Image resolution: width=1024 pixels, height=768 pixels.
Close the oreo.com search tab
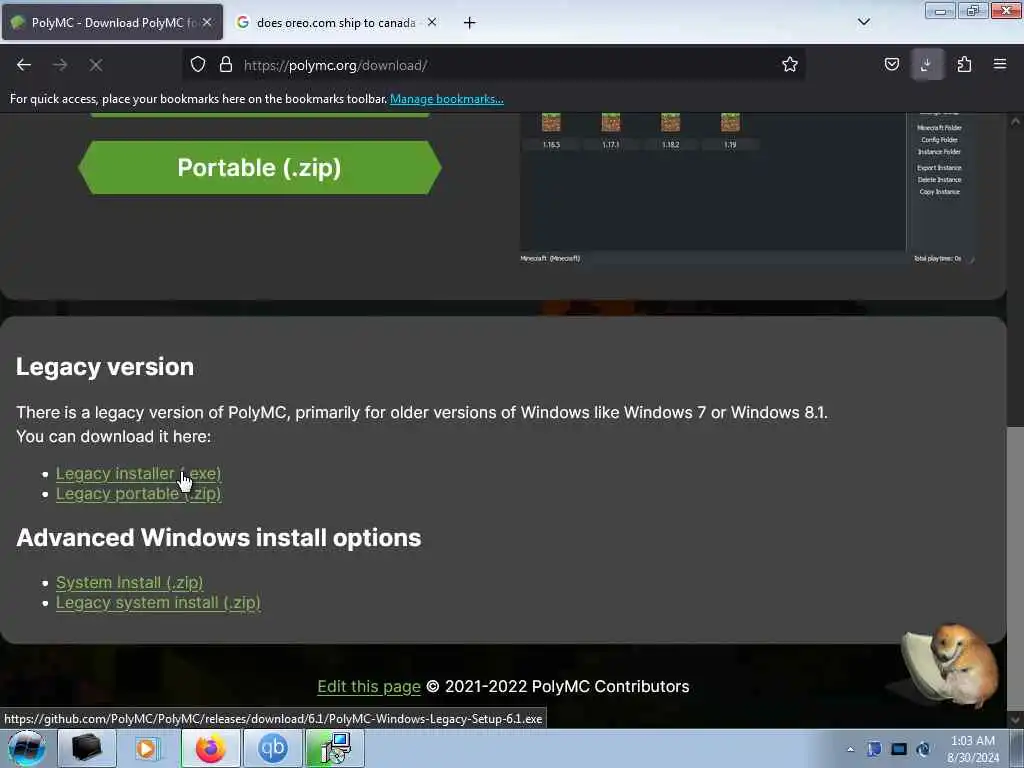tap(432, 22)
